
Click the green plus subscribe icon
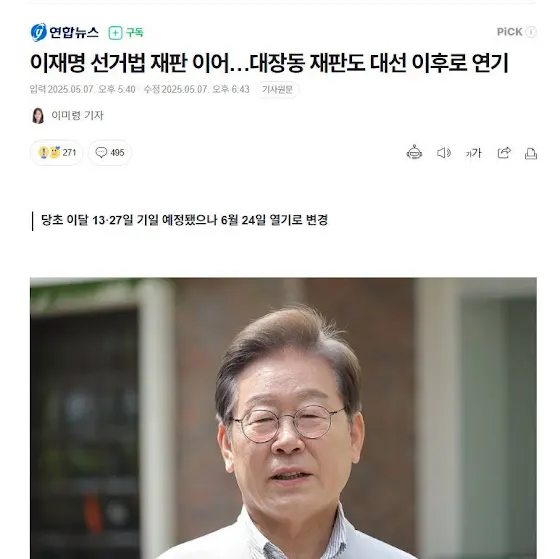point(115,33)
